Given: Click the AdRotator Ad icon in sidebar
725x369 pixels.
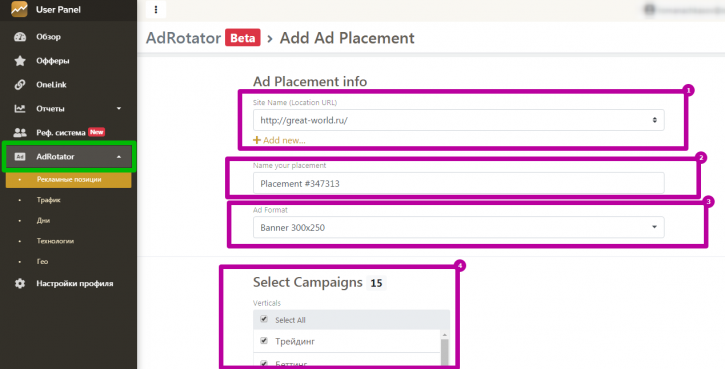Looking at the screenshot, I should (x=20, y=157).
